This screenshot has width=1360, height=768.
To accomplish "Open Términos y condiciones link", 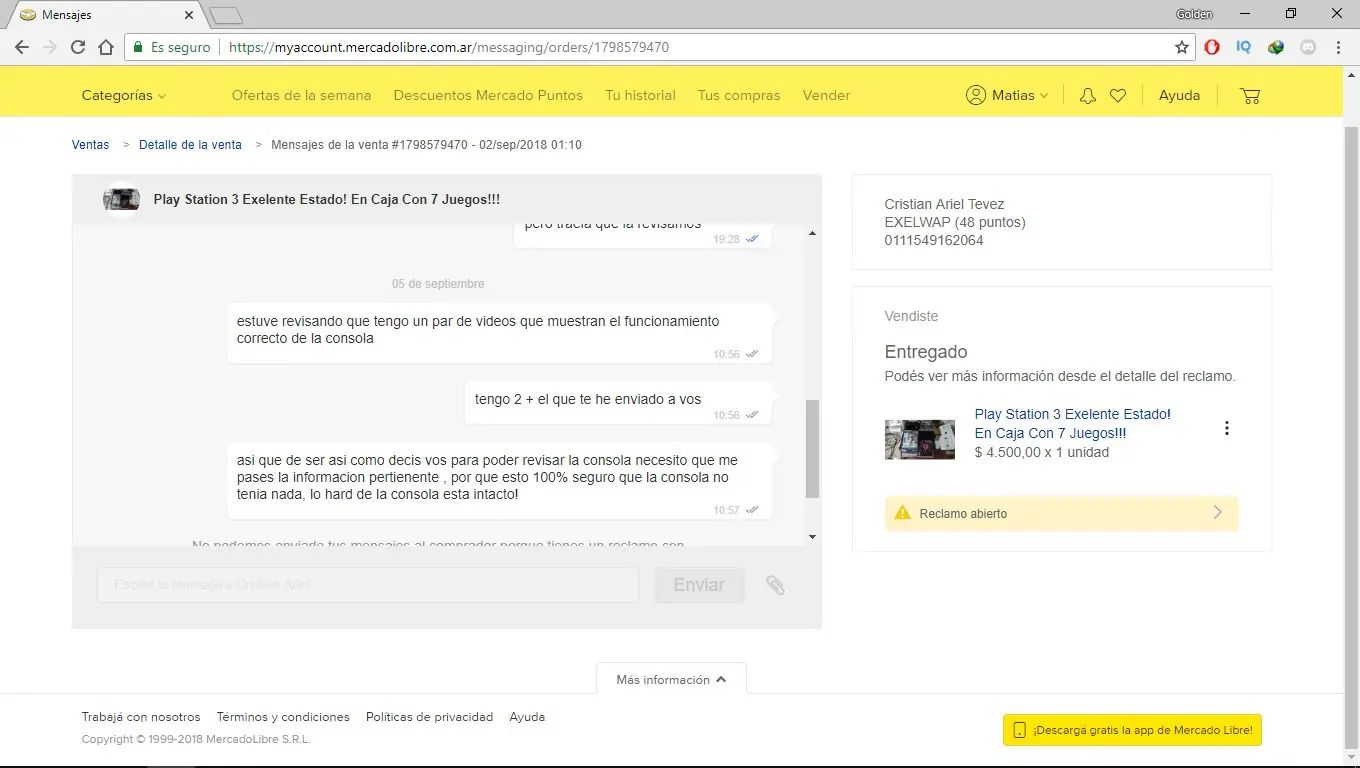I will [x=283, y=717].
